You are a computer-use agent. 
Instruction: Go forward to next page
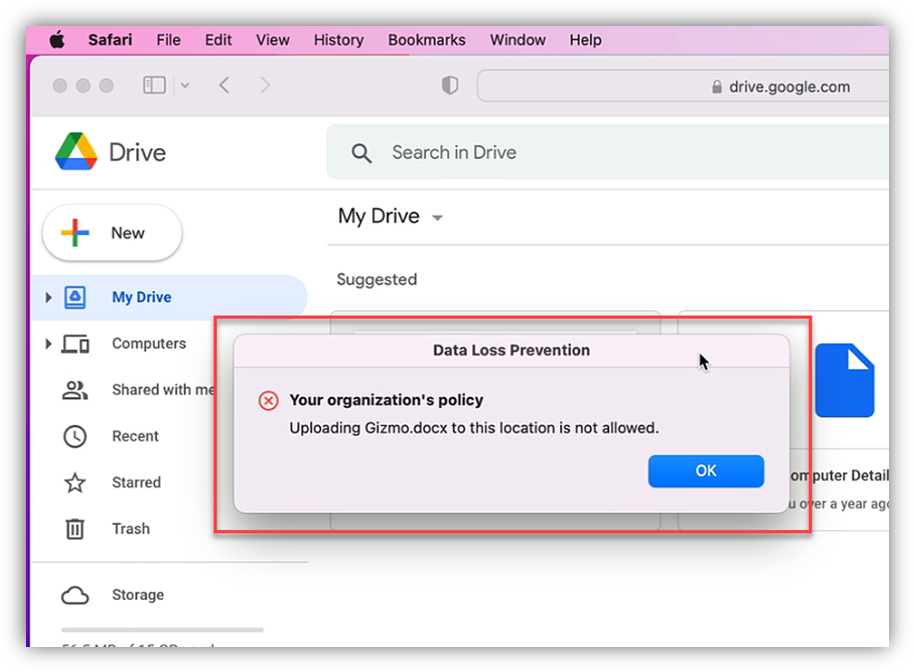coord(265,86)
